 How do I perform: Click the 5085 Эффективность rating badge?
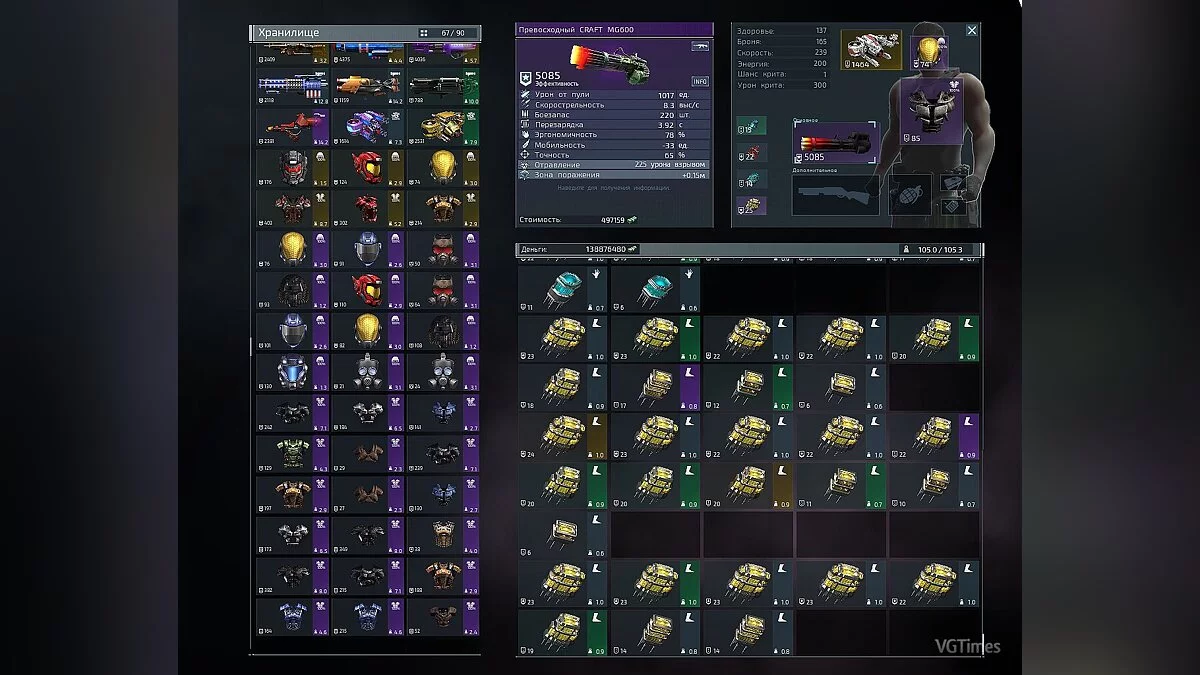548,77
